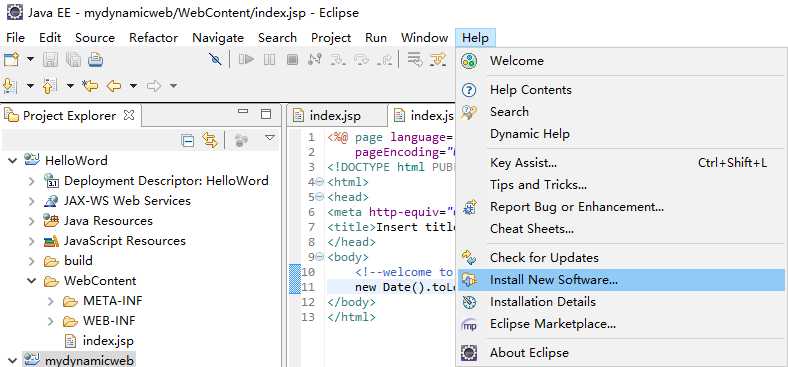The width and height of the screenshot is (788, 367).
Task: Click the Terminate debug icon
Action: (x=292, y=60)
